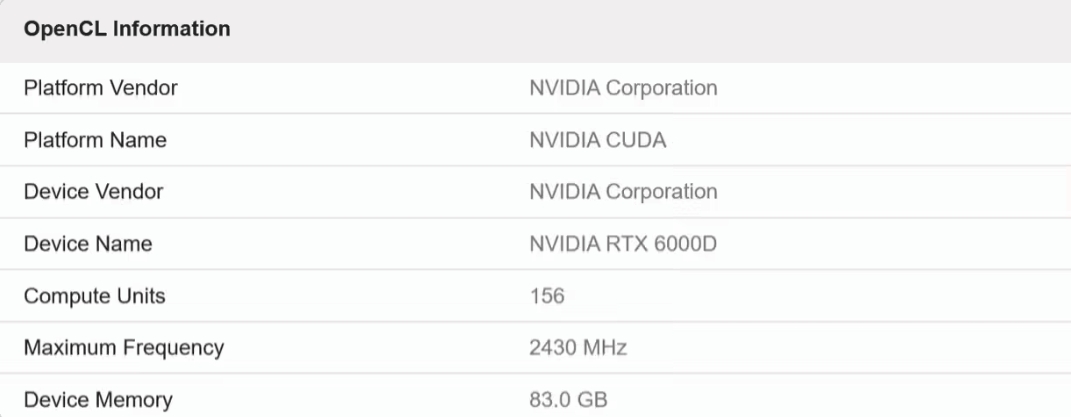Viewport: 1071px width, 417px height.
Task: Click the Platform Name label
Action: [95, 140]
